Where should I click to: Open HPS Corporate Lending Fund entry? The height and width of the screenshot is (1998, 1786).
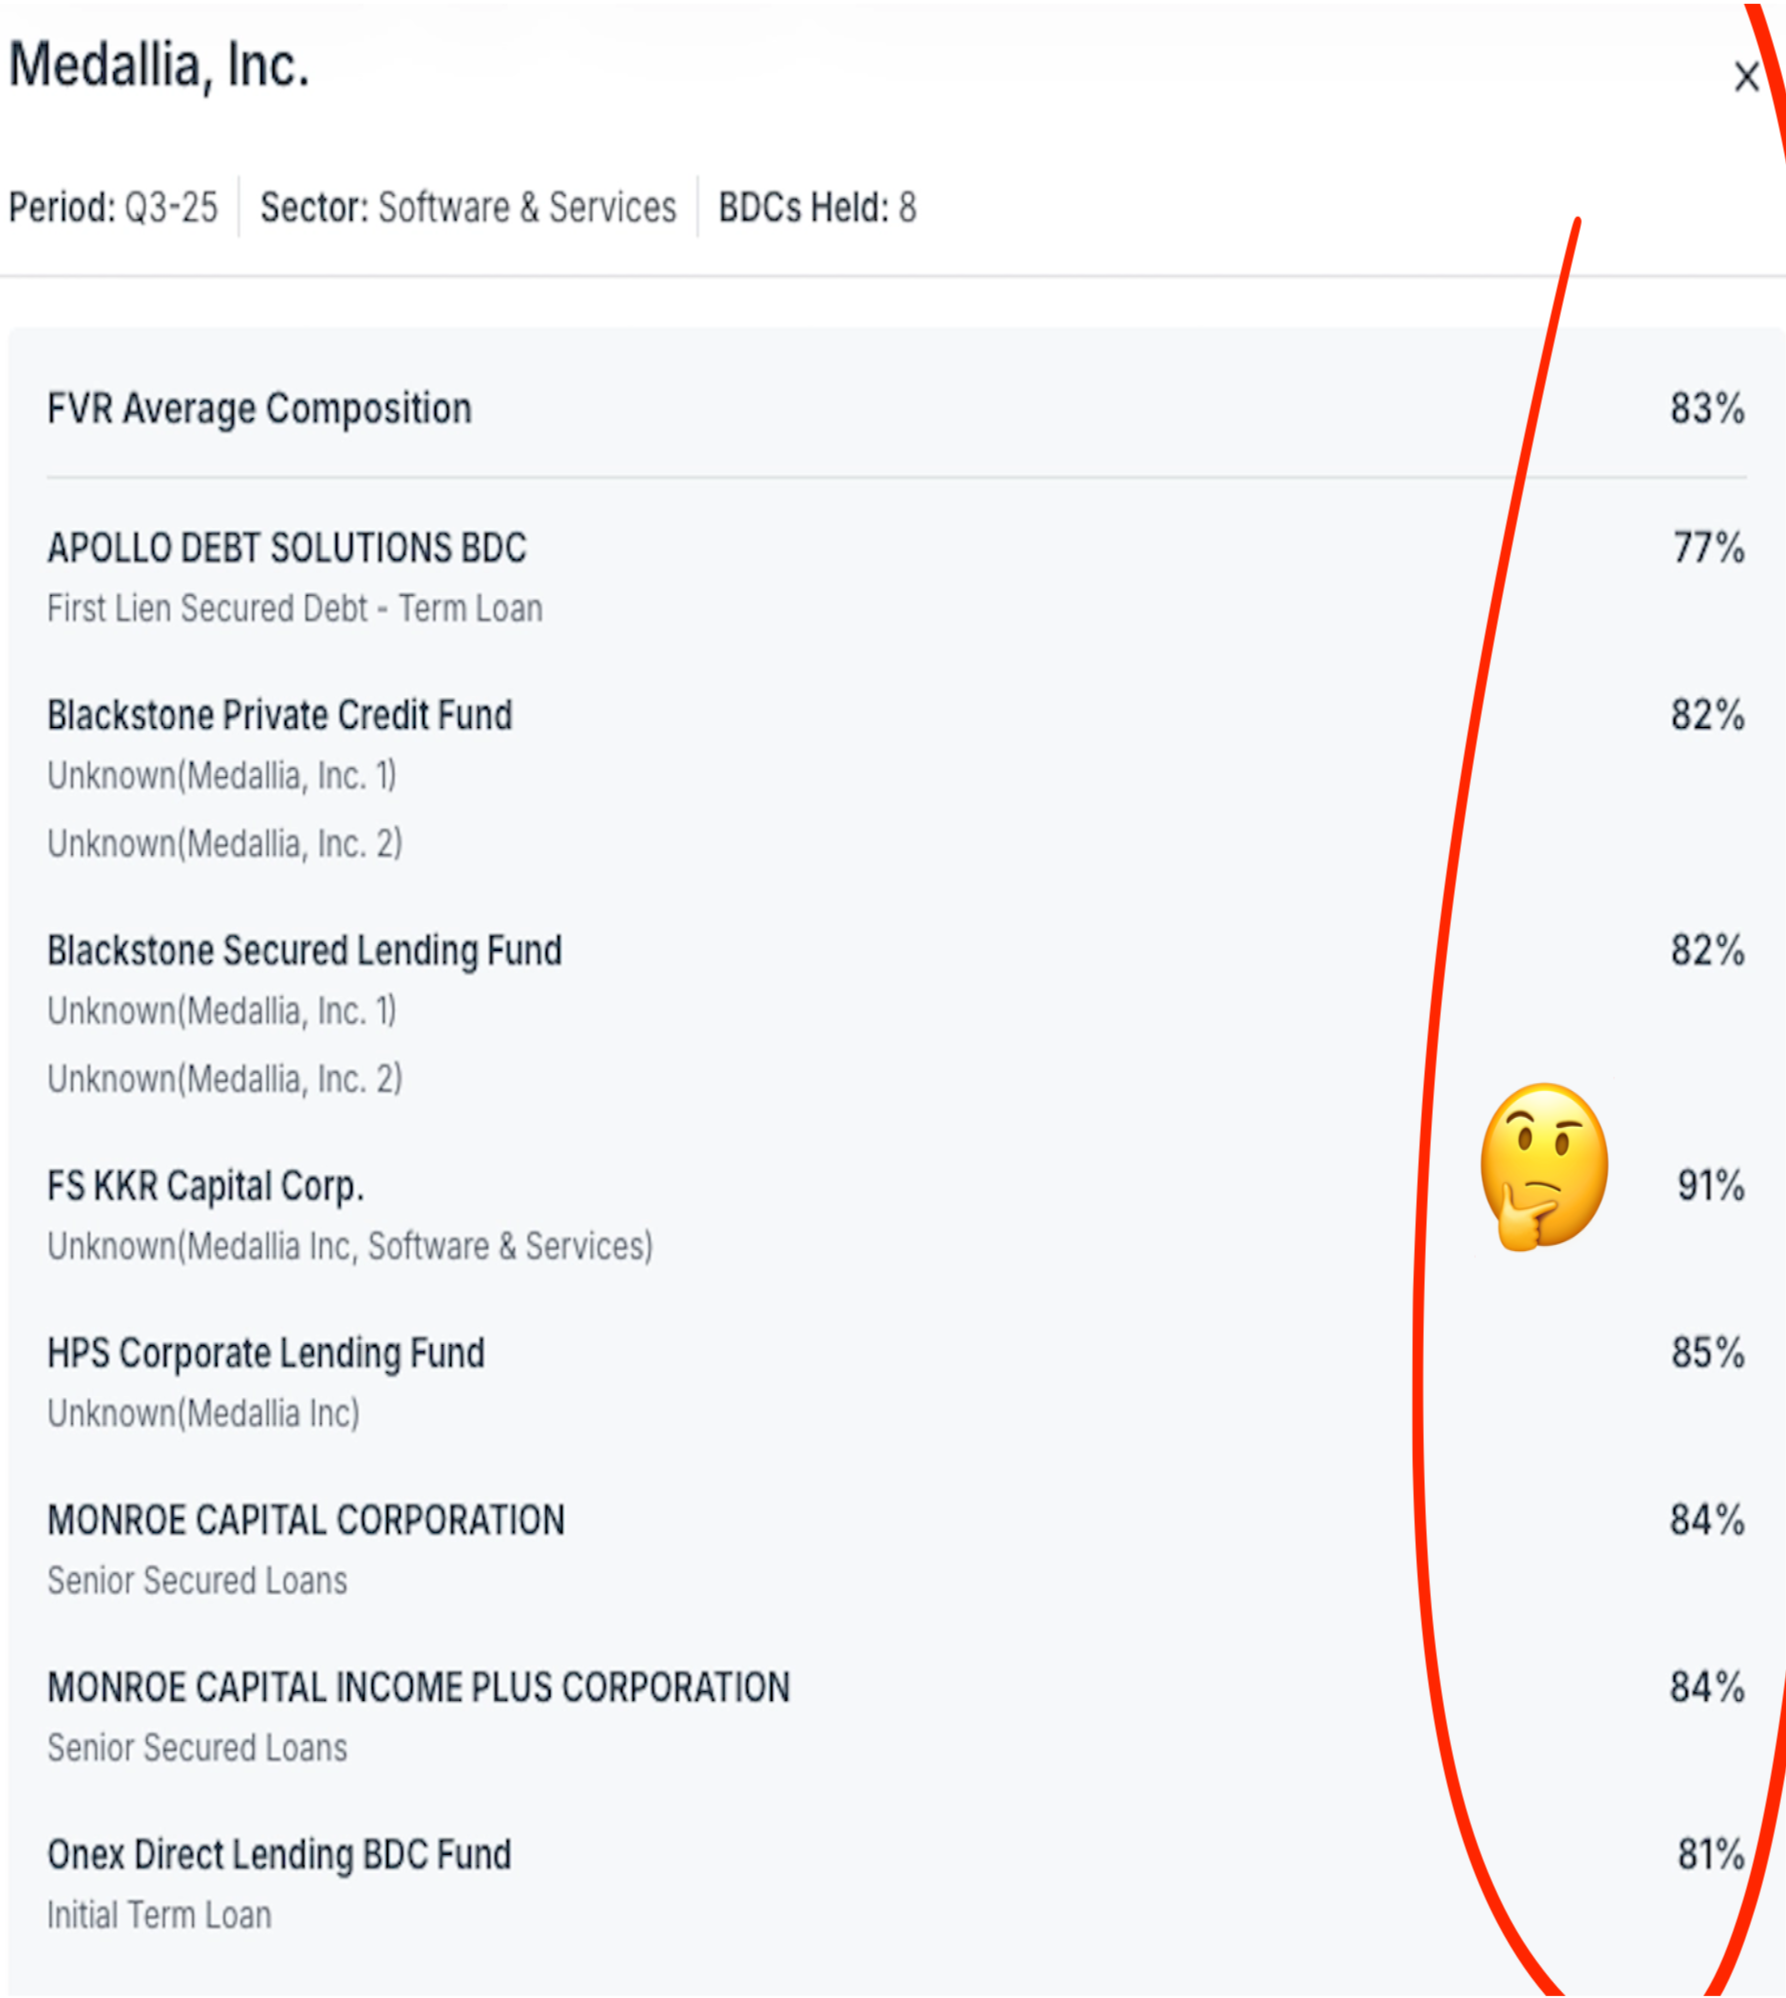266,1354
